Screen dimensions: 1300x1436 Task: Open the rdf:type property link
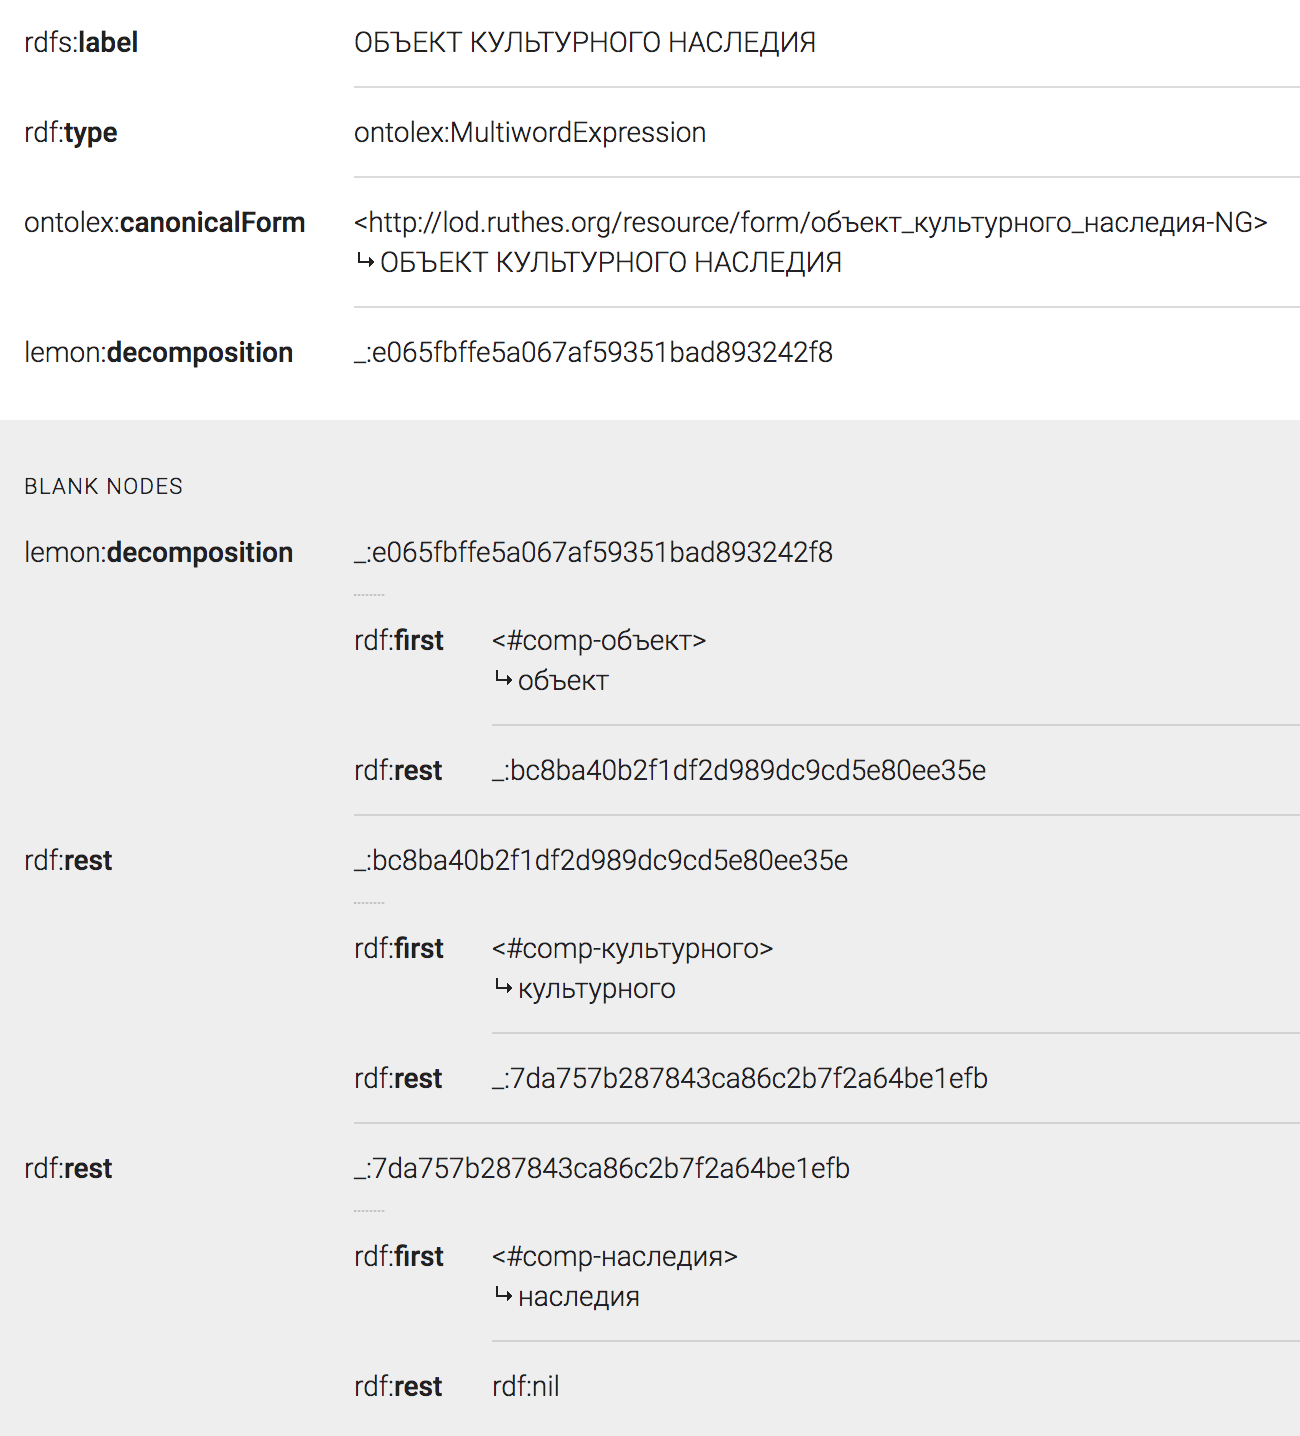(71, 132)
